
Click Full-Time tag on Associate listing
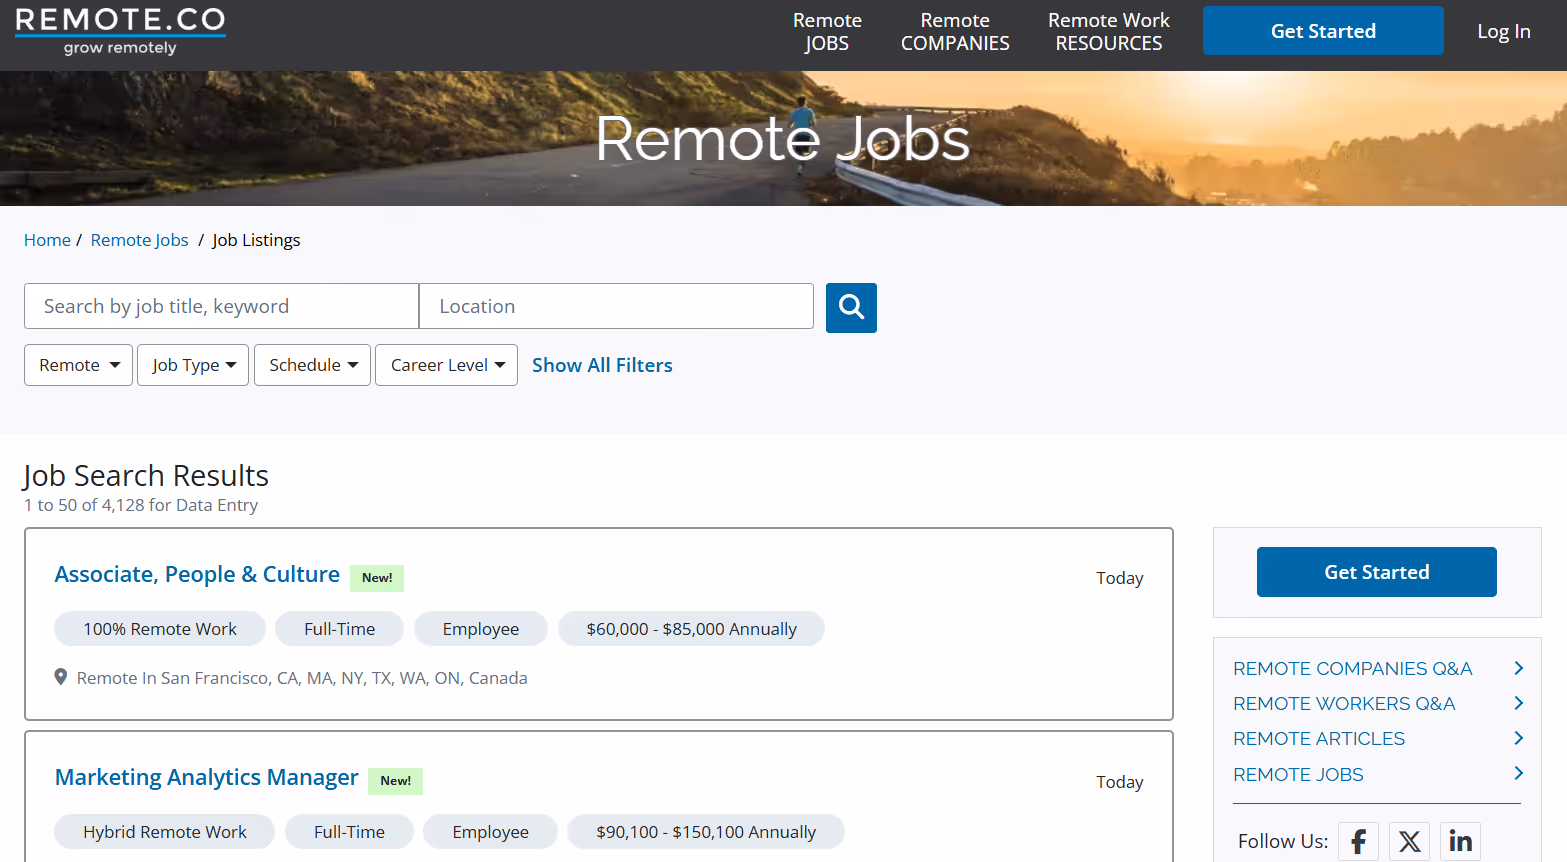point(339,629)
